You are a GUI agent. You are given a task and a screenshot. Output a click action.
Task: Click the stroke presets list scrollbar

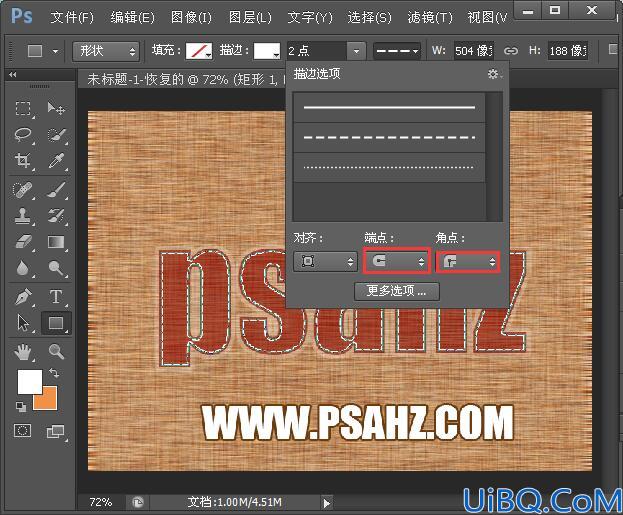(x=495, y=157)
